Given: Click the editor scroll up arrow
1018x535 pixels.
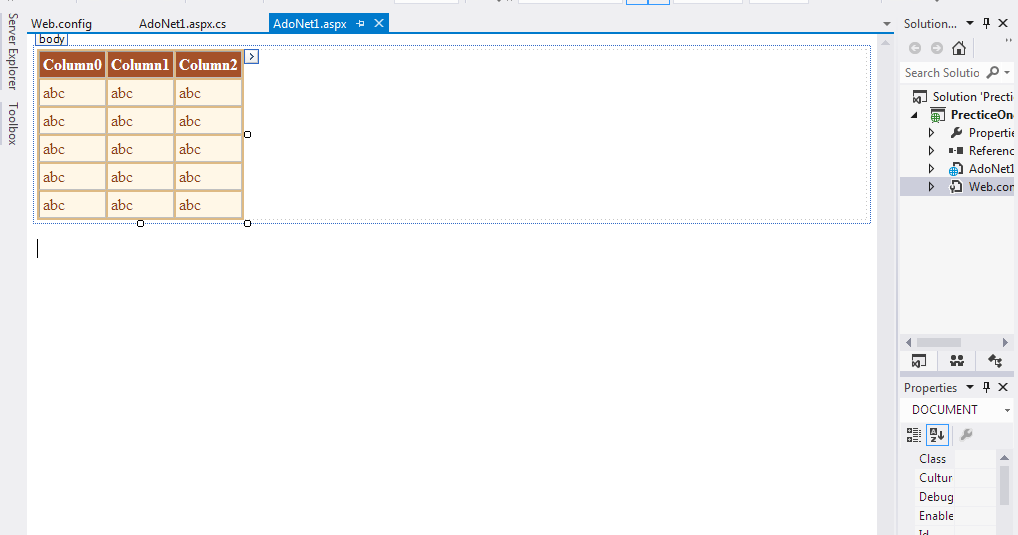Looking at the screenshot, I should pos(886,43).
